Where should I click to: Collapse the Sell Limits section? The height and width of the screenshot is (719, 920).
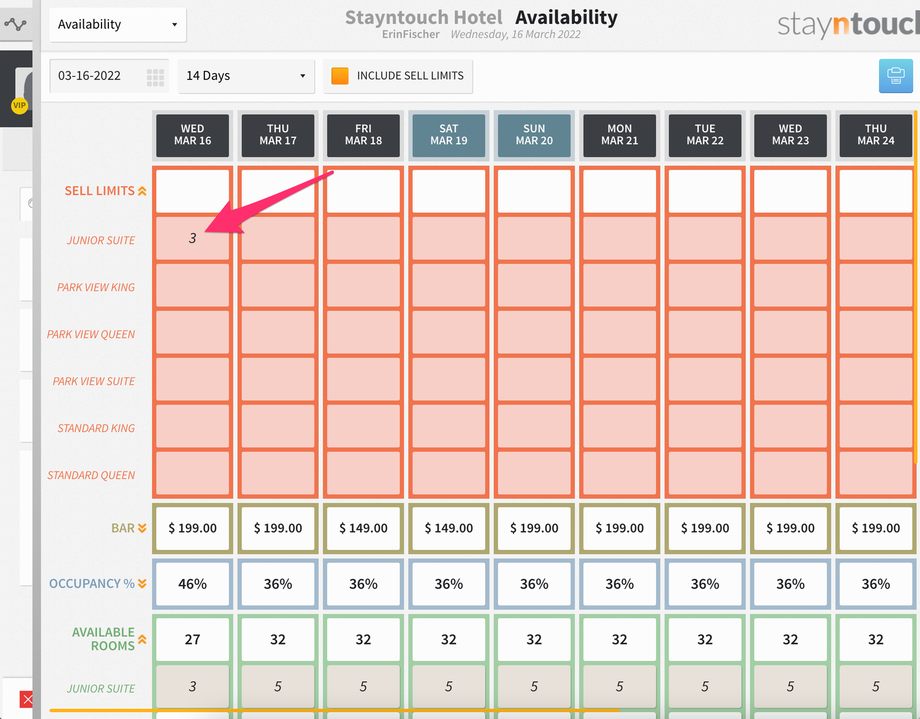coord(142,191)
